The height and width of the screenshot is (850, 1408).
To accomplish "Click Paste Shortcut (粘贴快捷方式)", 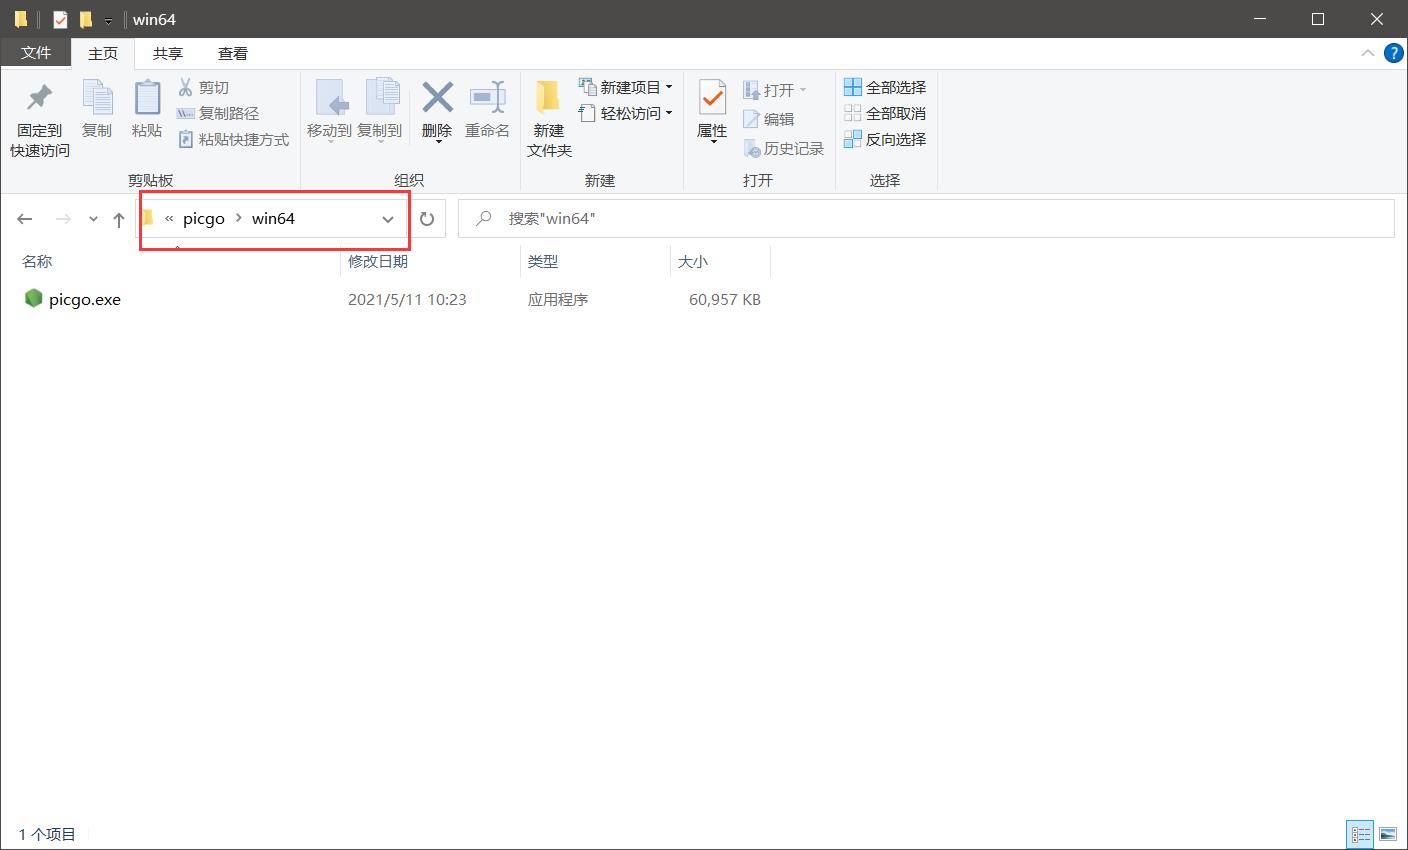I will point(233,140).
